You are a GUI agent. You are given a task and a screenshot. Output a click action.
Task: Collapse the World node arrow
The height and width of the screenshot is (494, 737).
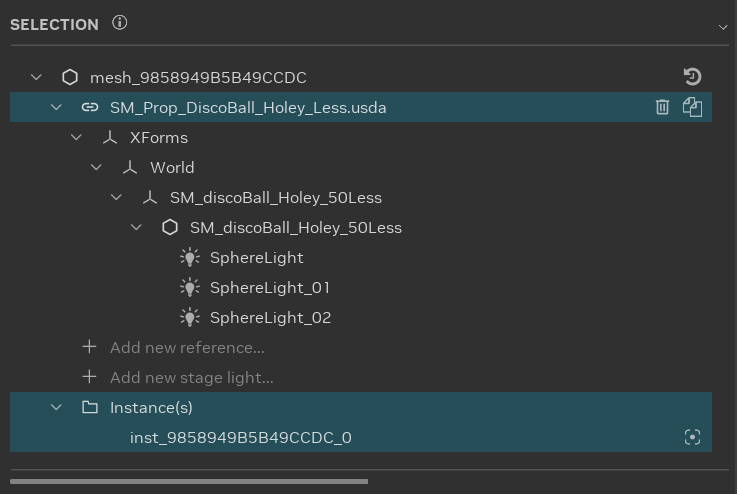click(97, 167)
